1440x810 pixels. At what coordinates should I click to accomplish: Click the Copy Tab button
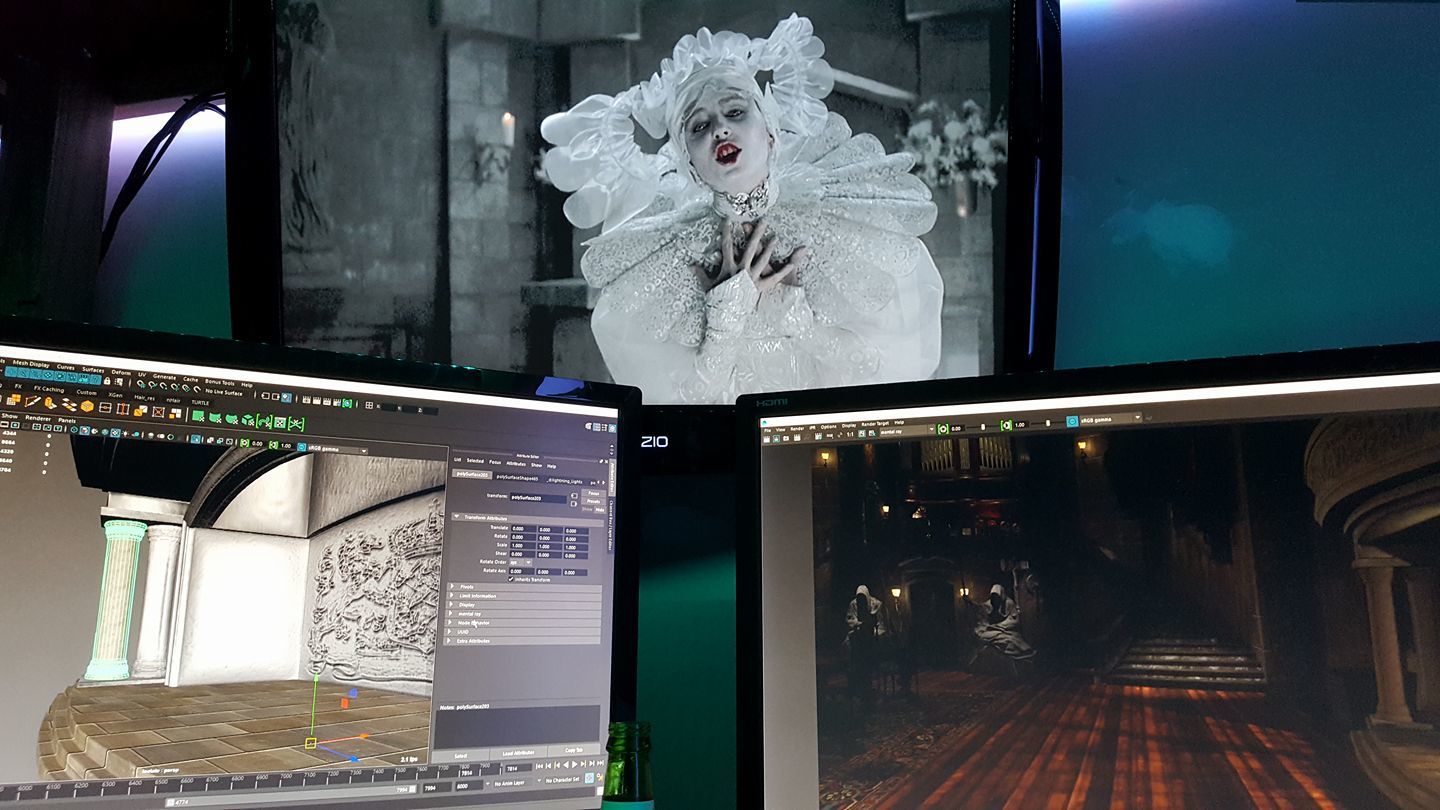pyautogui.click(x=574, y=749)
